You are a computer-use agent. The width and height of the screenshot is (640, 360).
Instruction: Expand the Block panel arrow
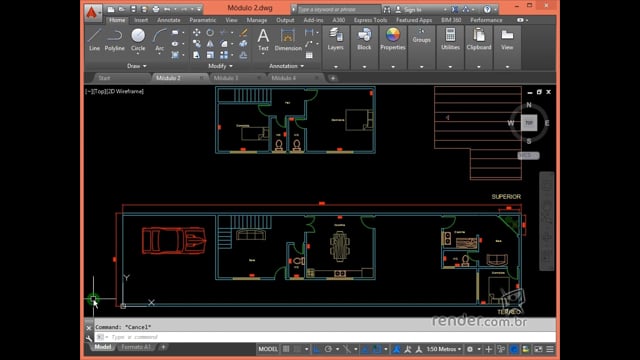364,67
